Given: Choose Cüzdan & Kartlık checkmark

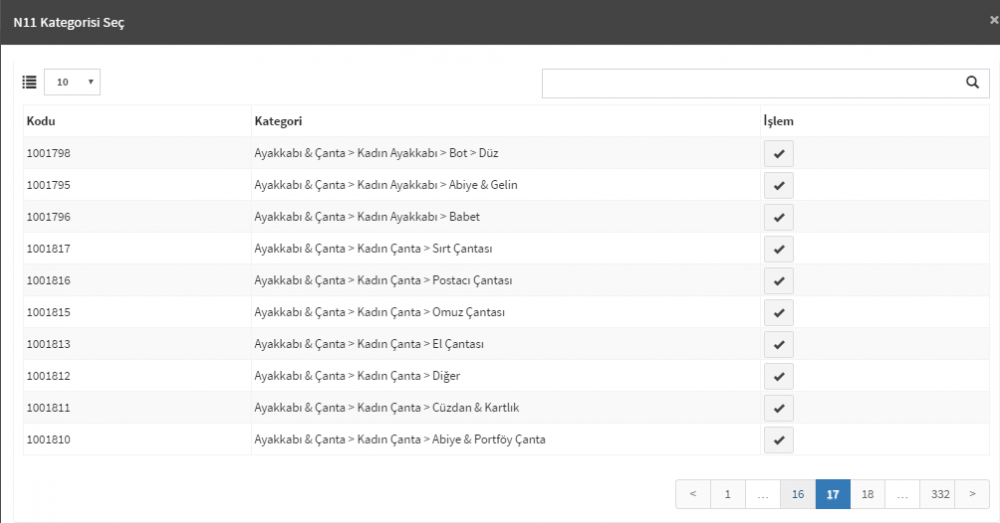Looking at the screenshot, I should coord(779,408).
